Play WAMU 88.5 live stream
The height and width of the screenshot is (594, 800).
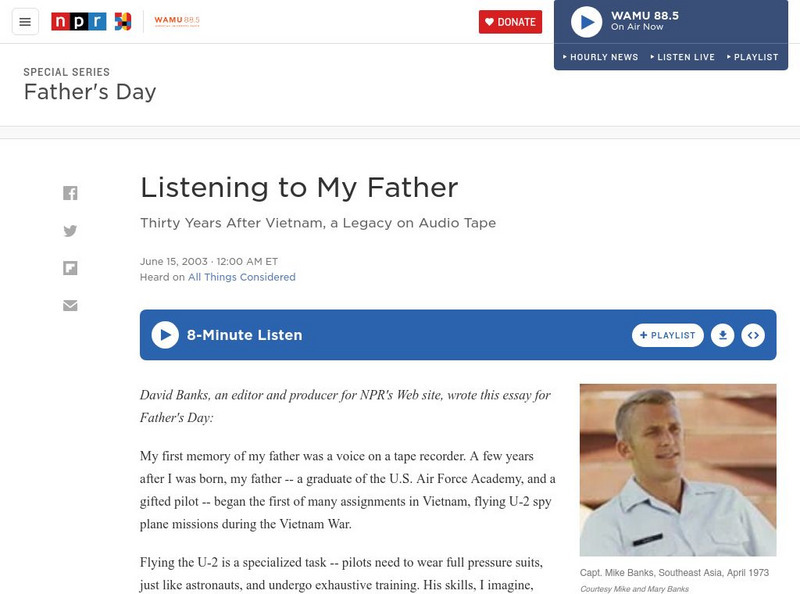pyautogui.click(x=587, y=22)
